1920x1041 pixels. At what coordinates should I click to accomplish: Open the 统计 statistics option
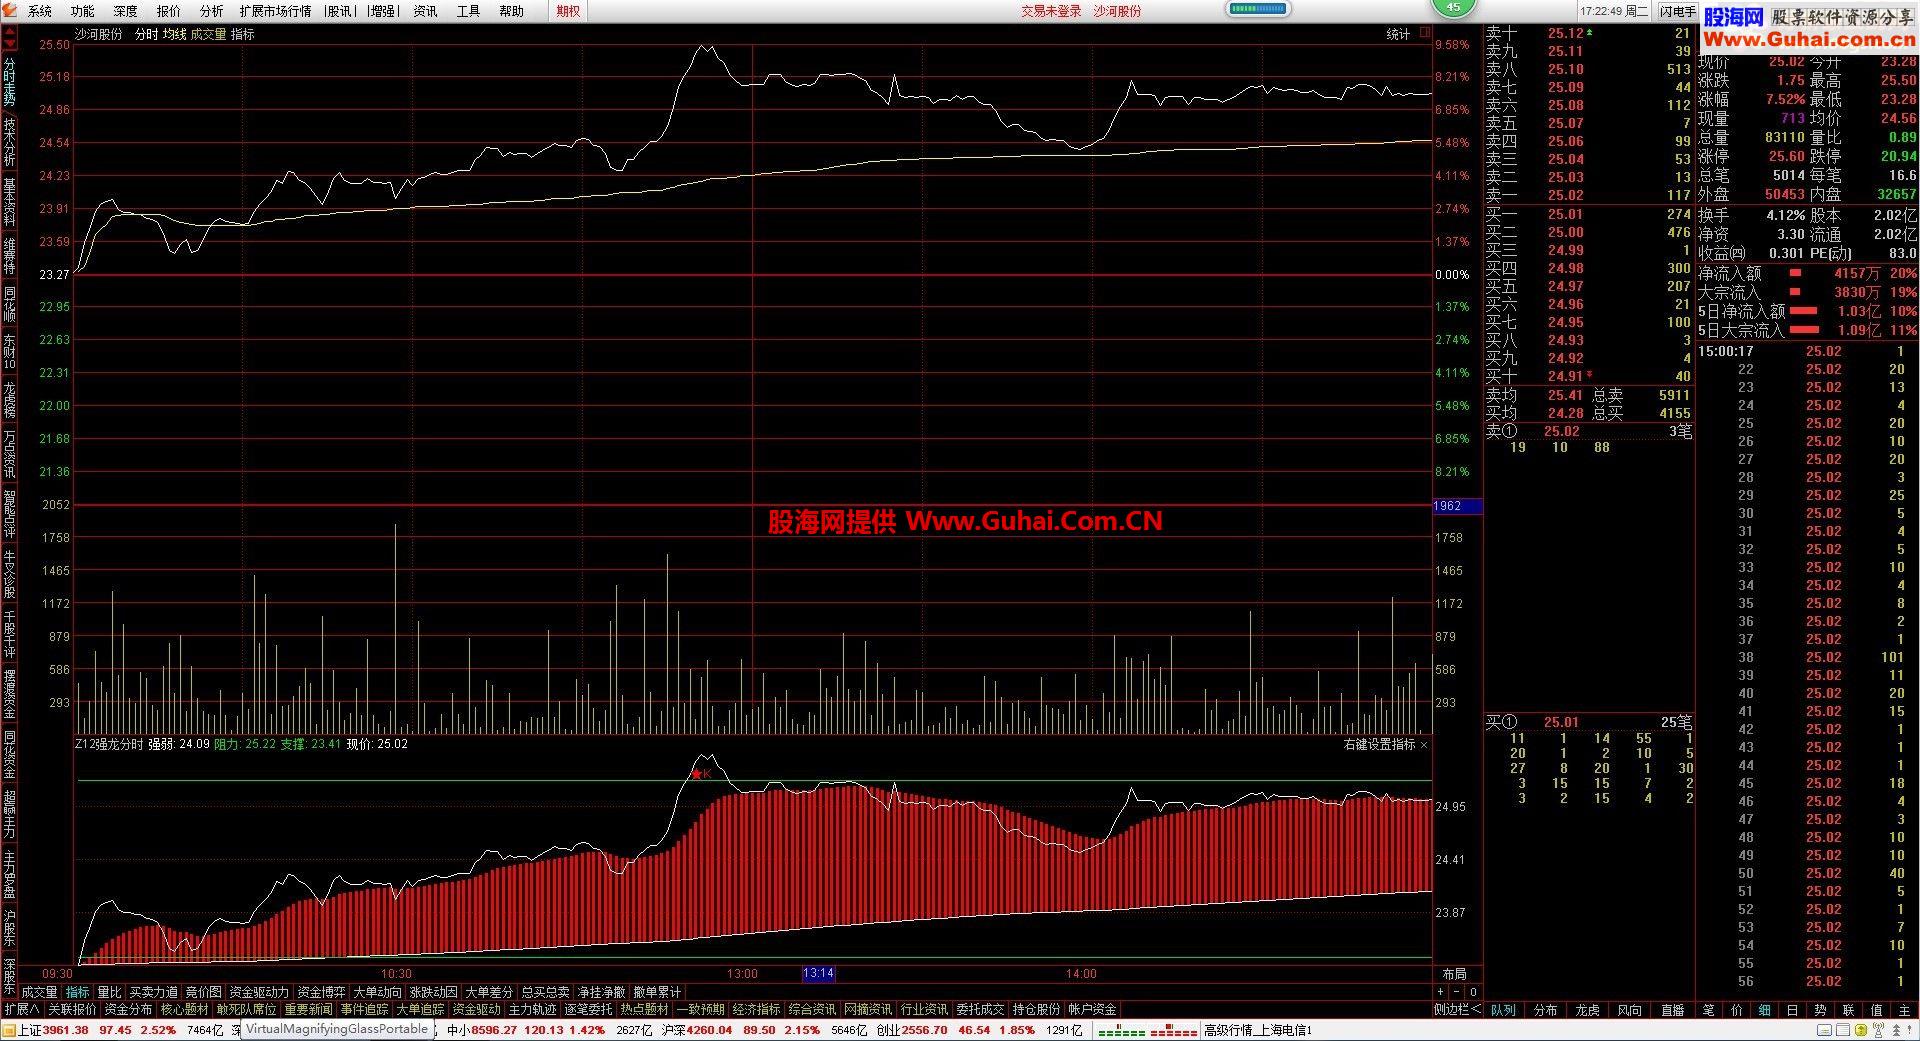(1398, 34)
